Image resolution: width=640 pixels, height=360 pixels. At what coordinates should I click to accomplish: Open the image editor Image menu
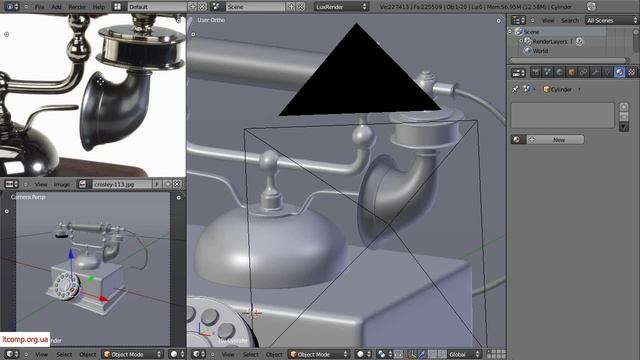click(x=62, y=184)
